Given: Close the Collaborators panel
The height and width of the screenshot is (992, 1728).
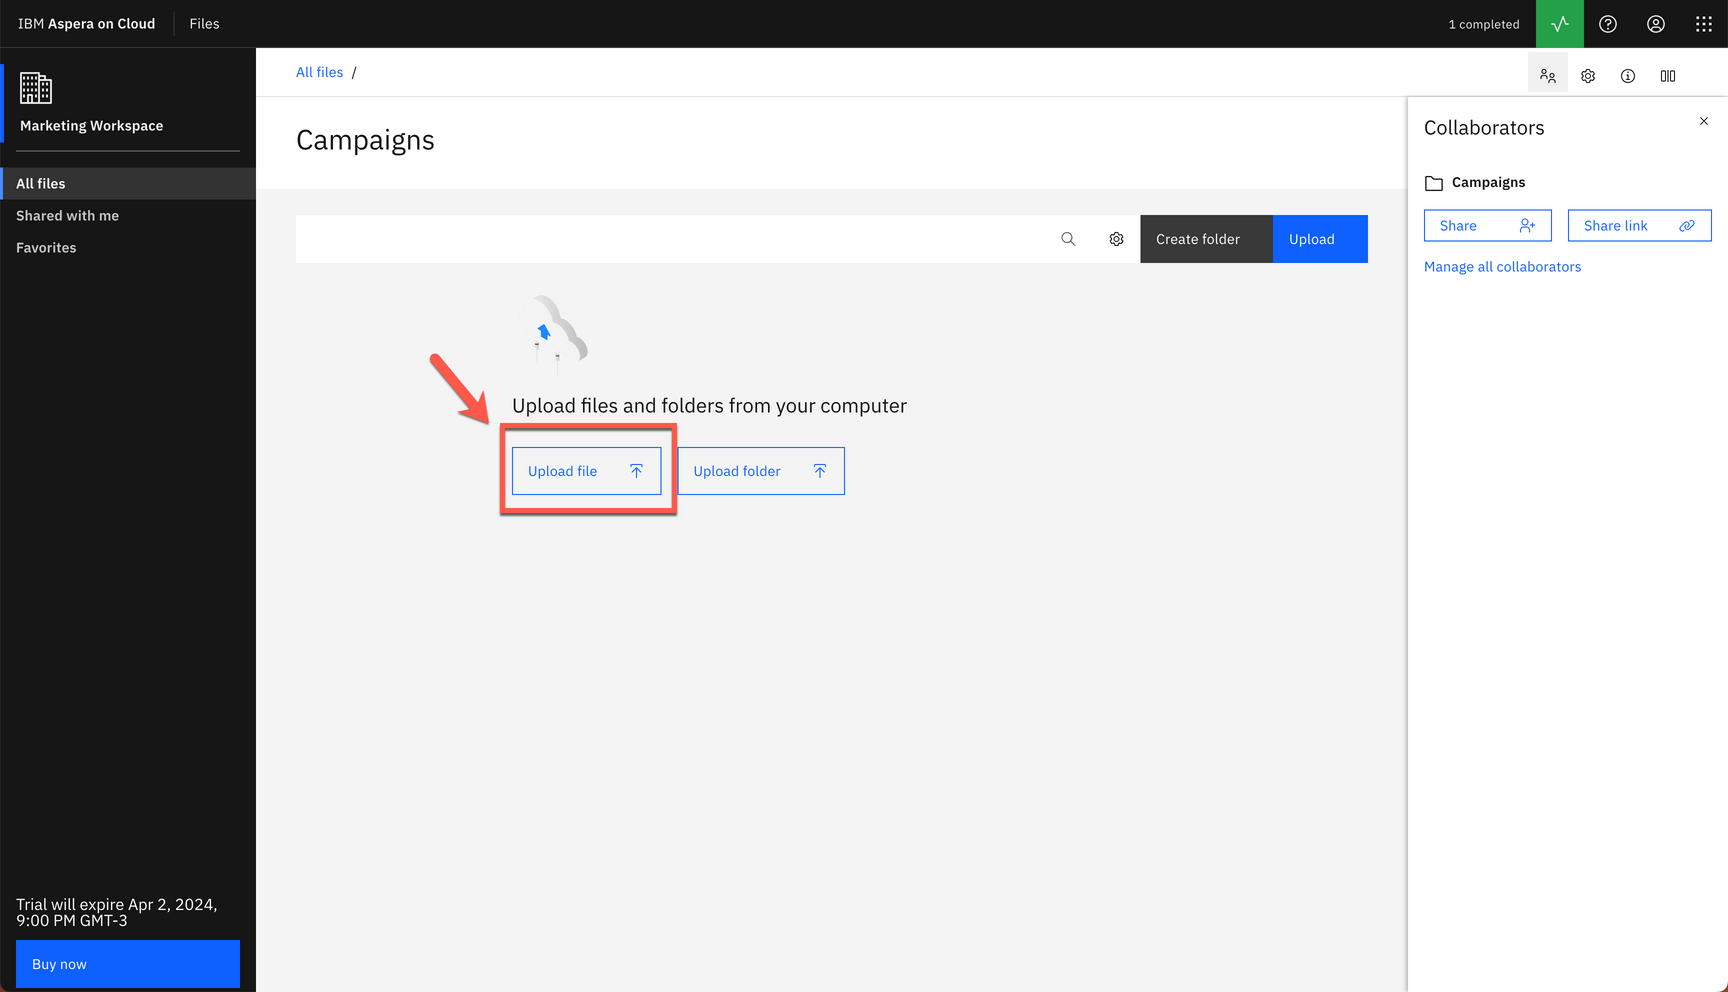Looking at the screenshot, I should pyautogui.click(x=1703, y=120).
